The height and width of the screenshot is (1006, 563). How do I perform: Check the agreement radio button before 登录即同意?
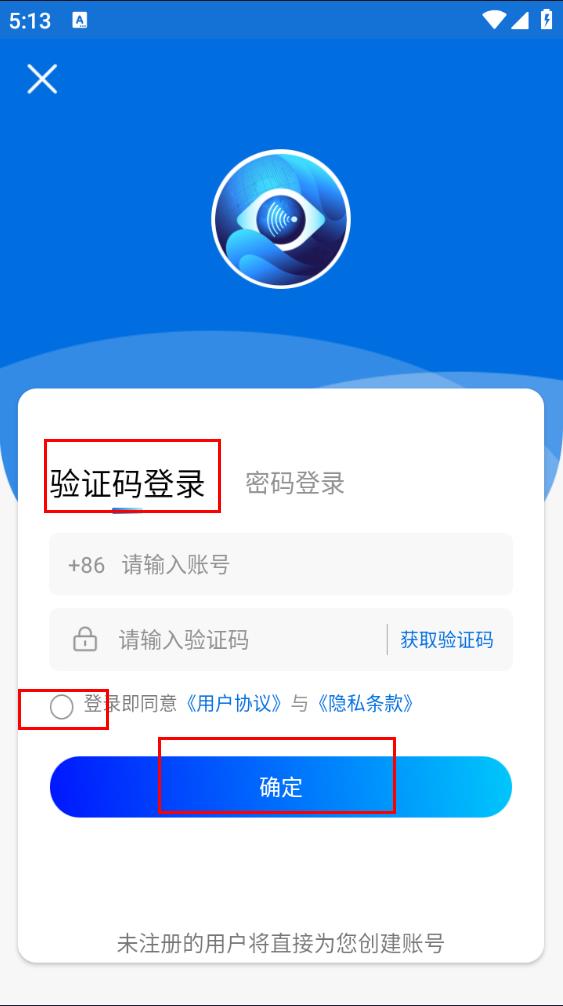(62, 707)
